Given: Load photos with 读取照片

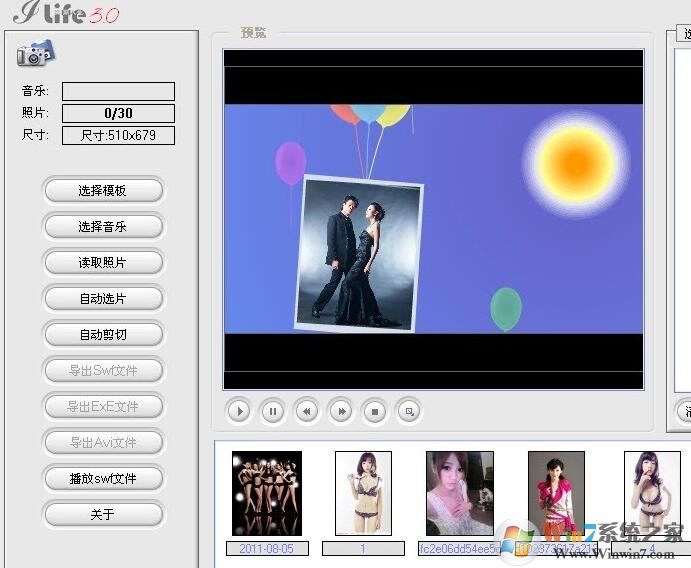Looking at the screenshot, I should point(103,262).
